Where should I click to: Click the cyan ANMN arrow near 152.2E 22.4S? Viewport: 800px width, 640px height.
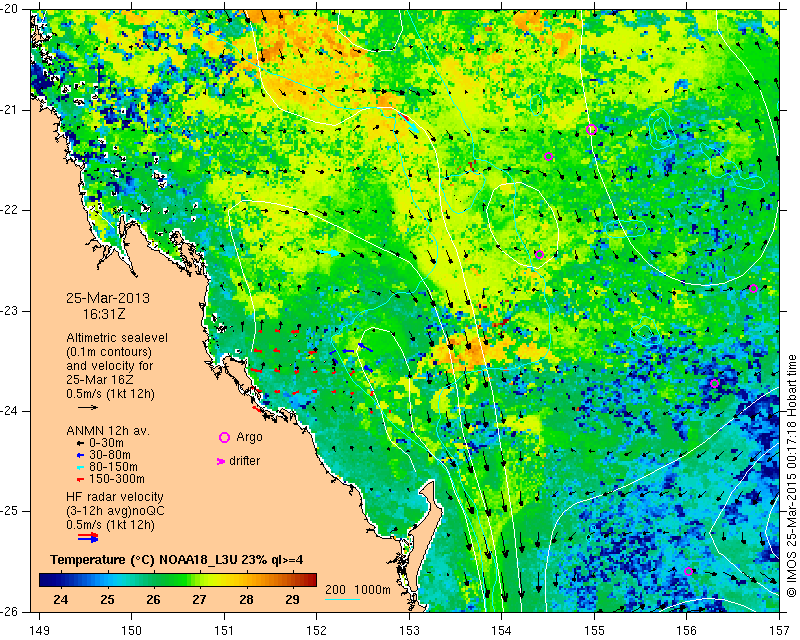[329, 253]
